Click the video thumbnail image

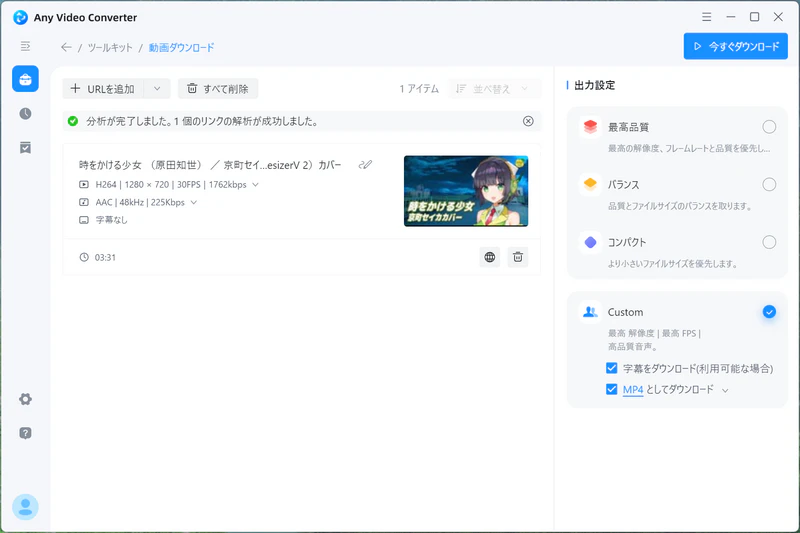click(466, 191)
